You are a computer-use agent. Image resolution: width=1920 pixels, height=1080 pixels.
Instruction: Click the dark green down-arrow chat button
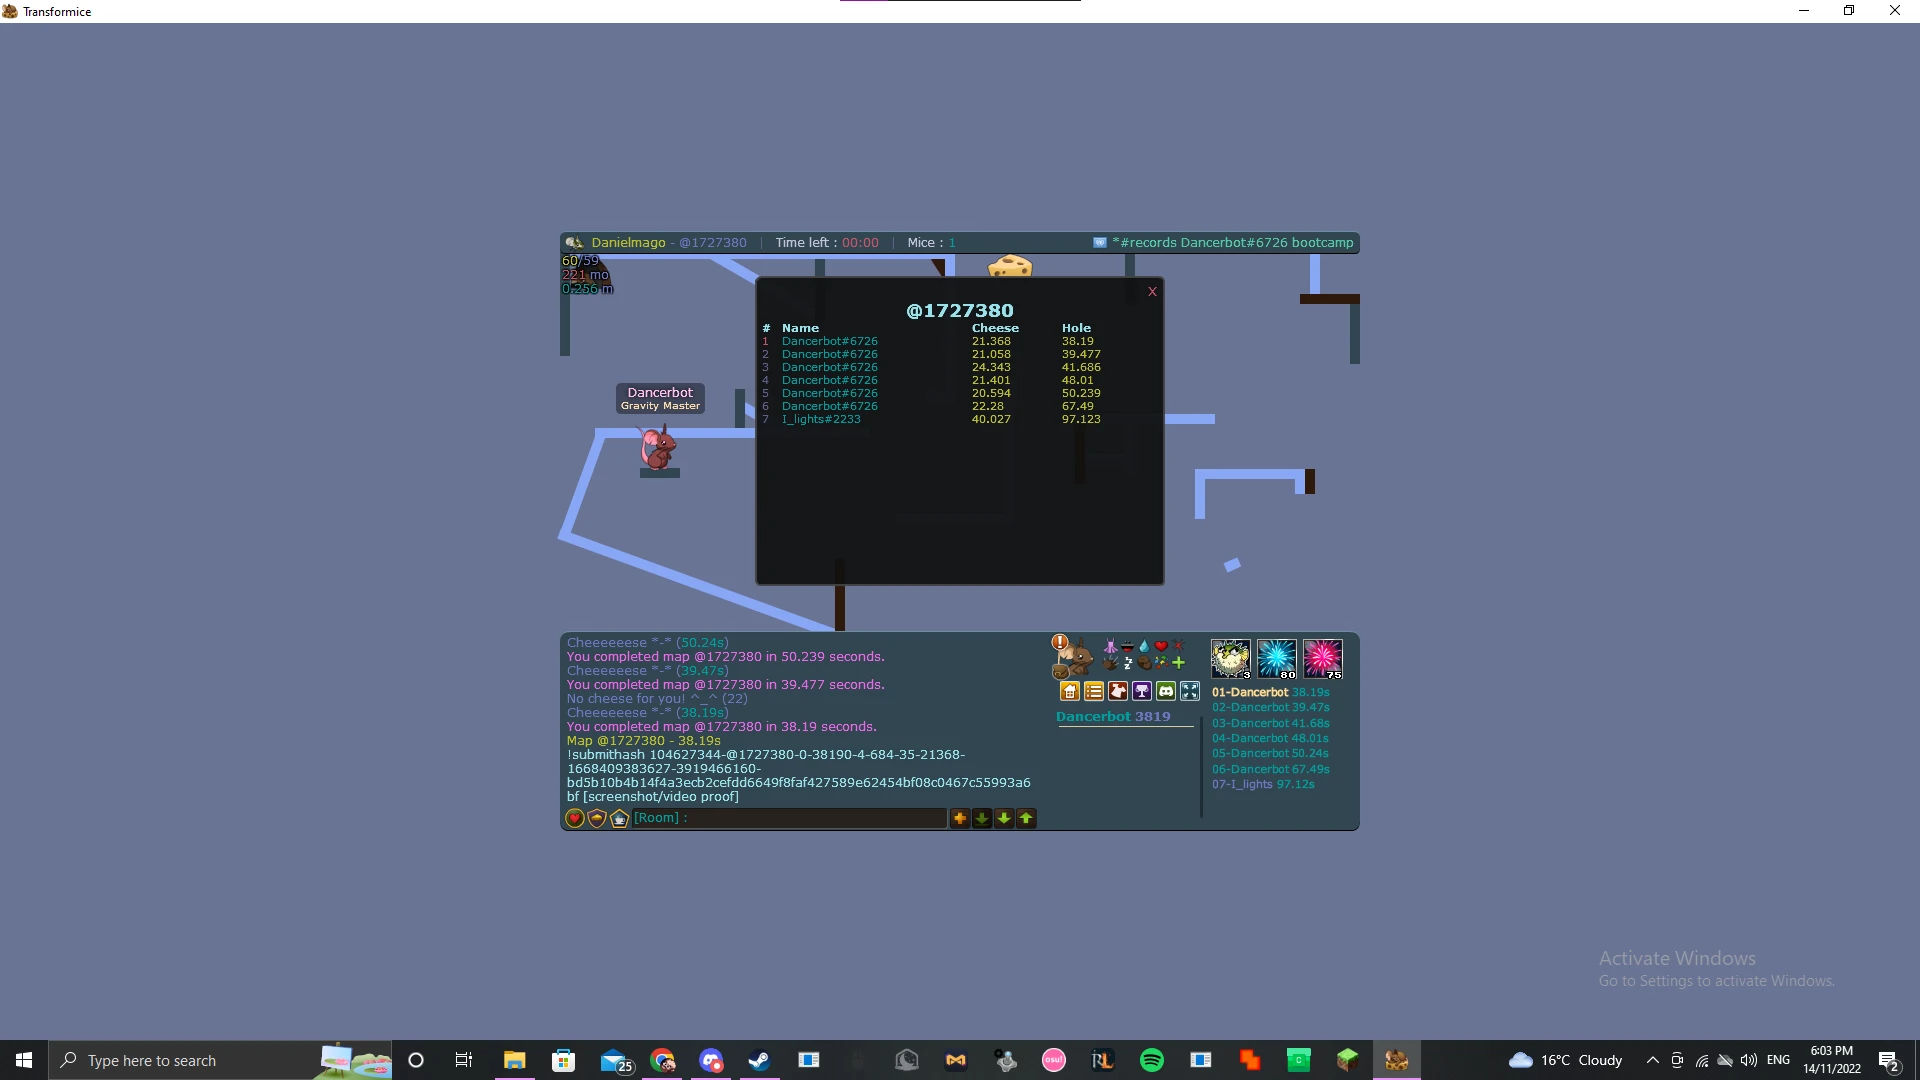pos(982,818)
